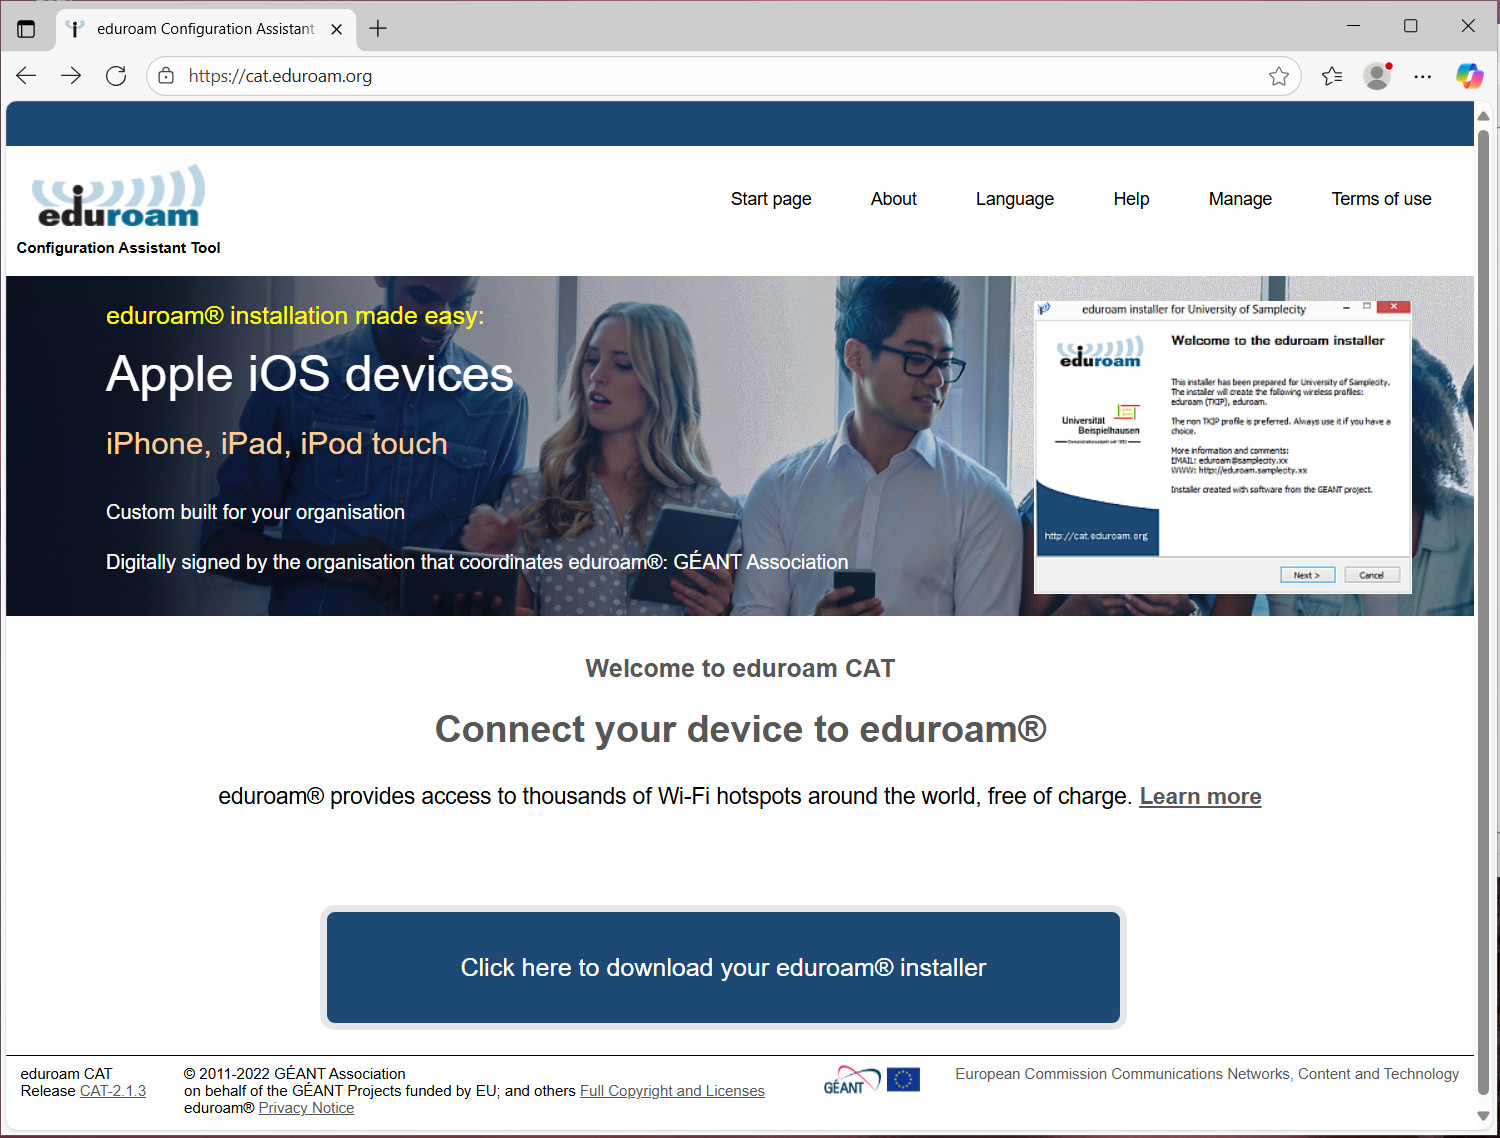This screenshot has height=1138, width=1500.
Task: Click the EU flag icon in footer
Action: [903, 1080]
